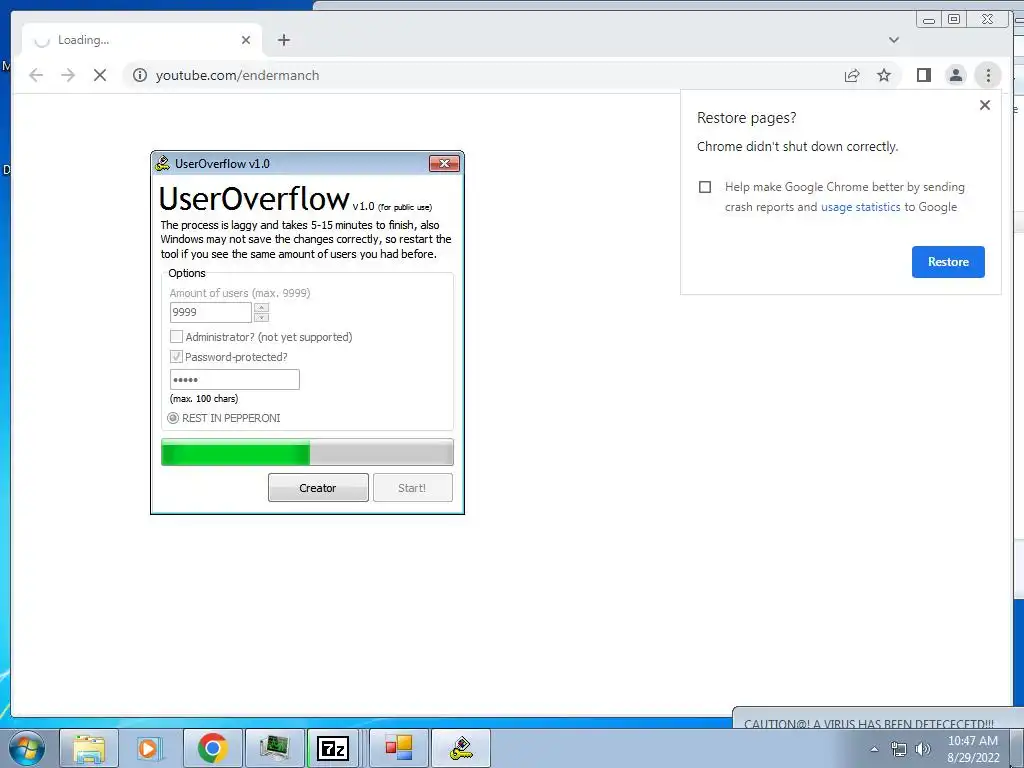Open a new tab with the plus button
Image resolution: width=1024 pixels, height=768 pixels.
[x=283, y=40]
